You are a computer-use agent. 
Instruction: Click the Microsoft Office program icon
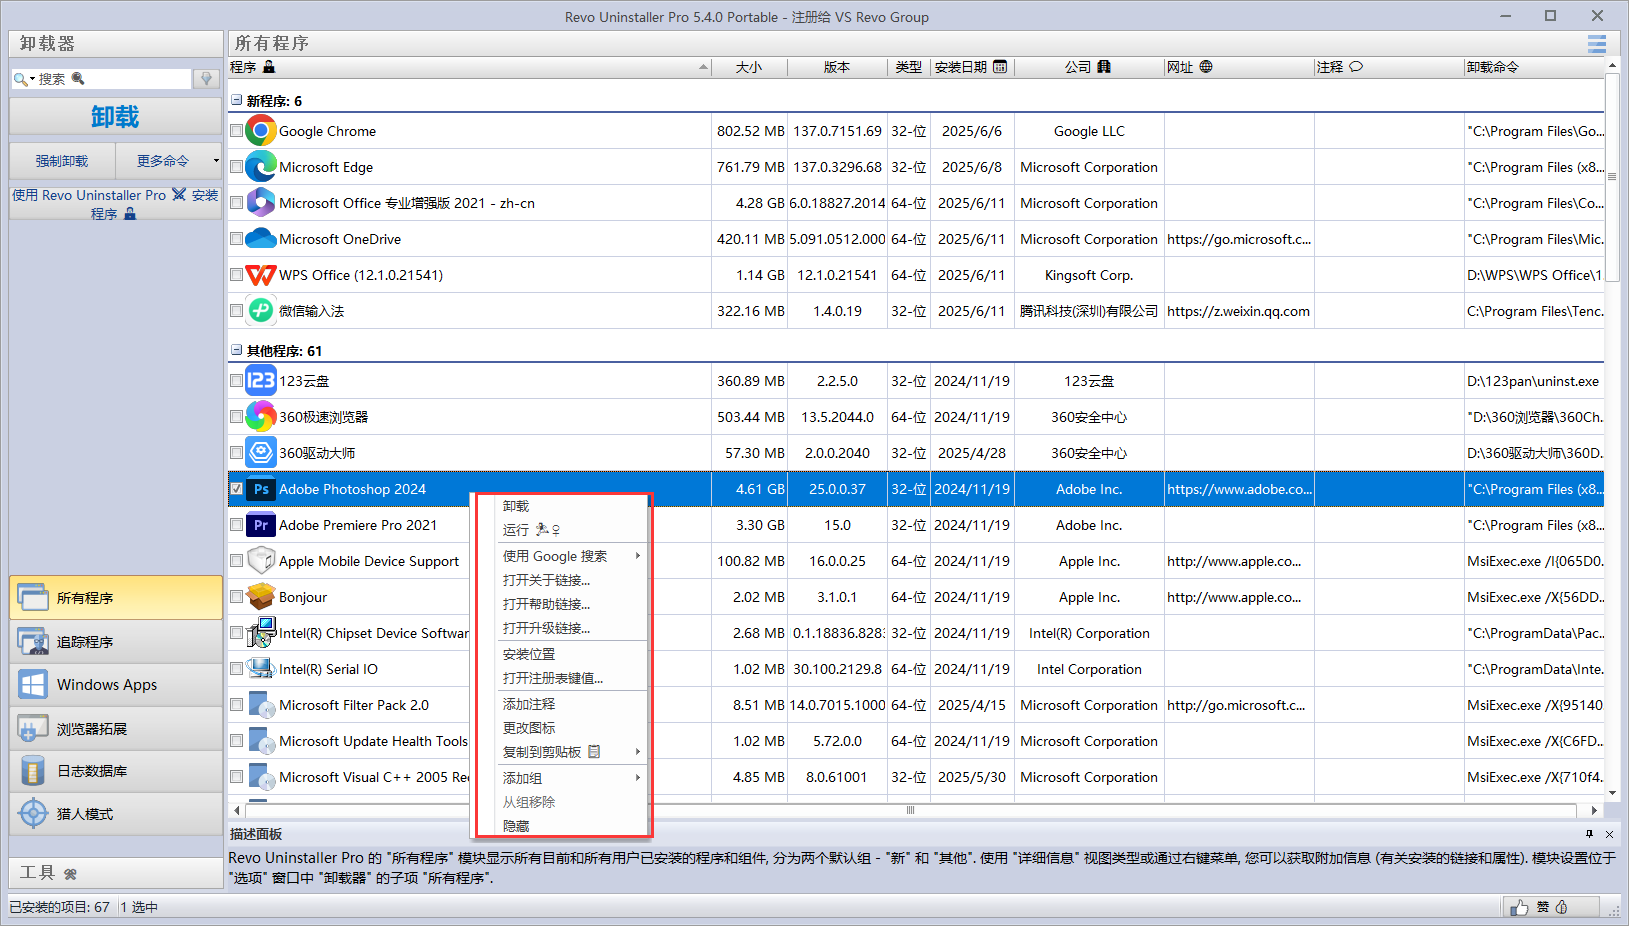[x=261, y=203]
